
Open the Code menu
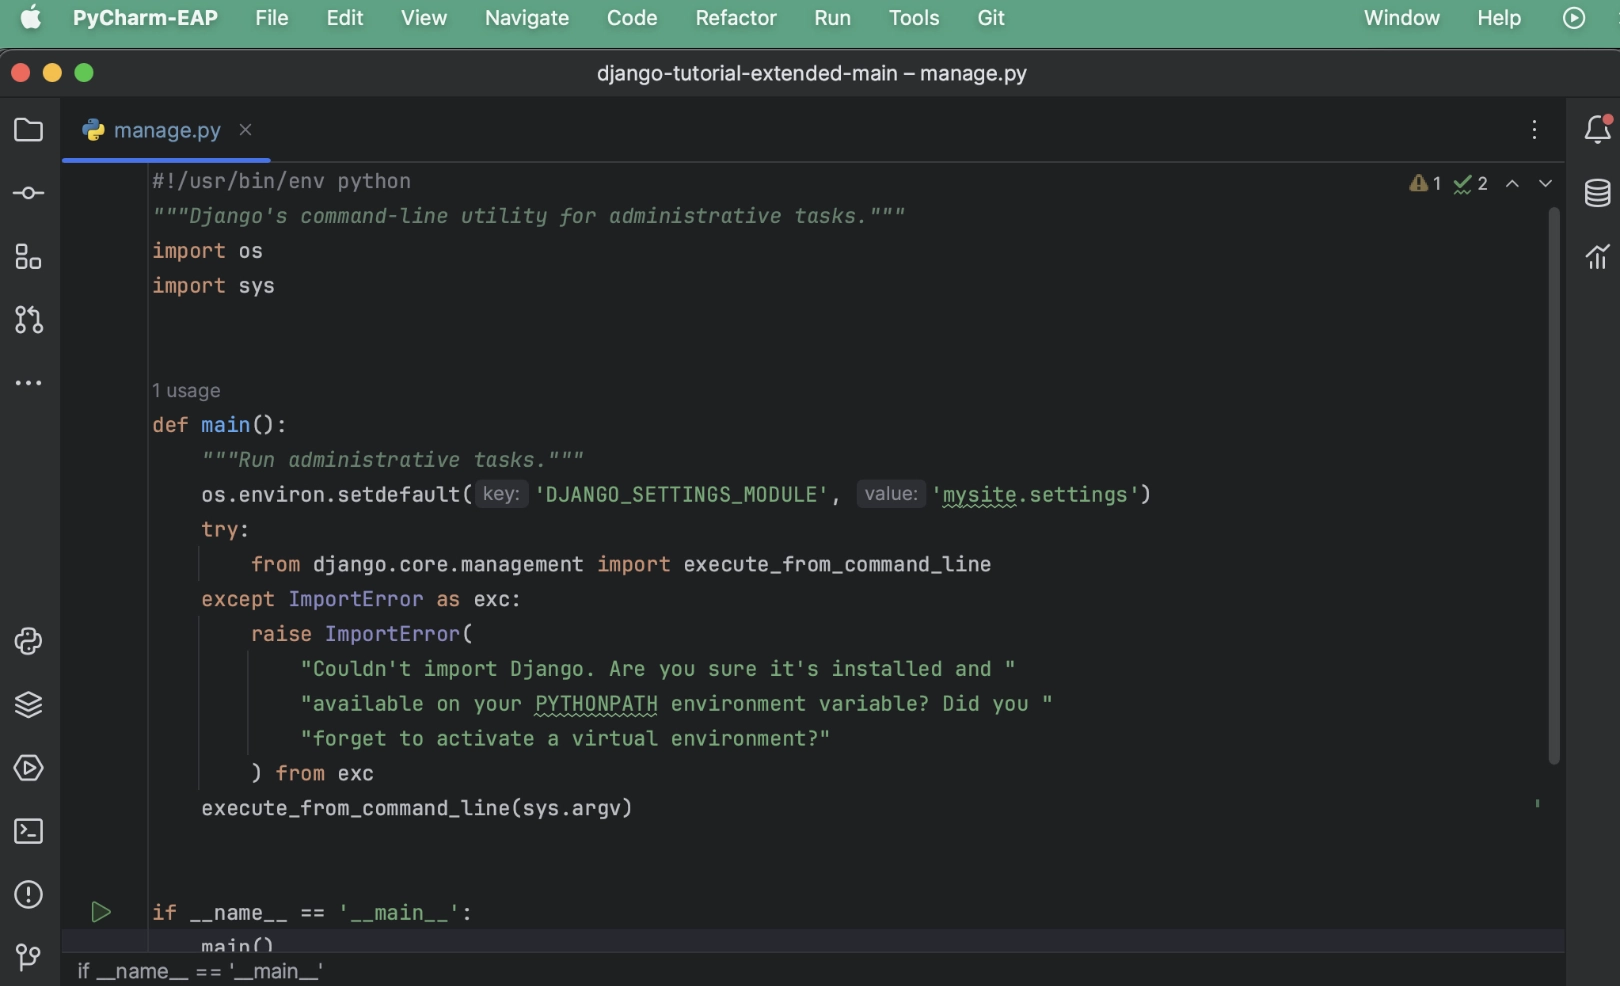[x=632, y=18]
